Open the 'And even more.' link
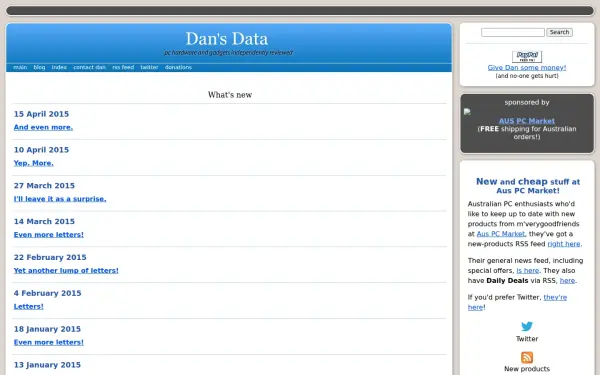 43,127
